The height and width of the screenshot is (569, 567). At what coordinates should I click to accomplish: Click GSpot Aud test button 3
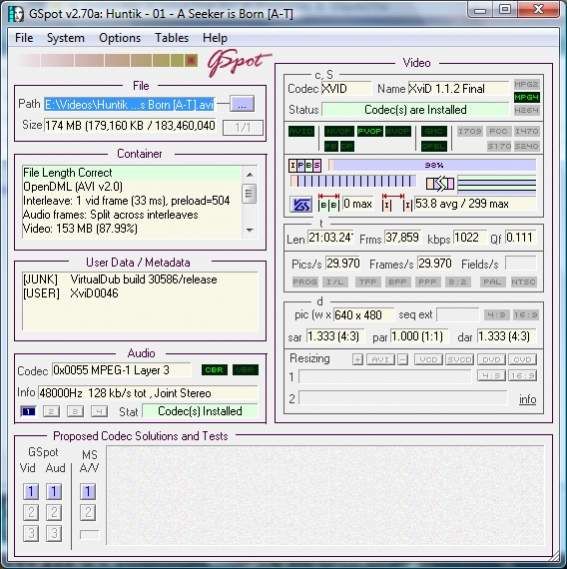tap(54, 533)
